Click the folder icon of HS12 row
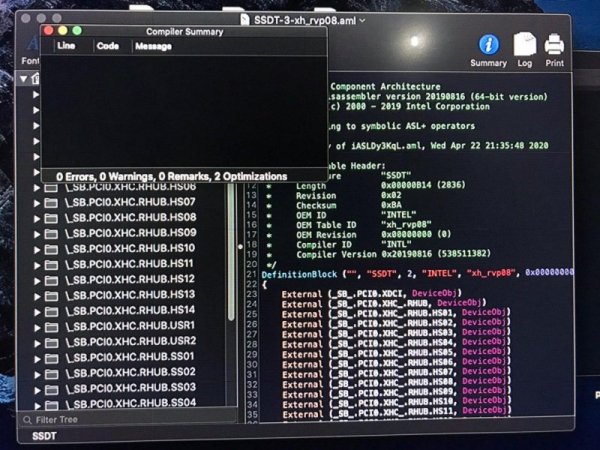Viewport: 600px width, 450px height. [51, 280]
